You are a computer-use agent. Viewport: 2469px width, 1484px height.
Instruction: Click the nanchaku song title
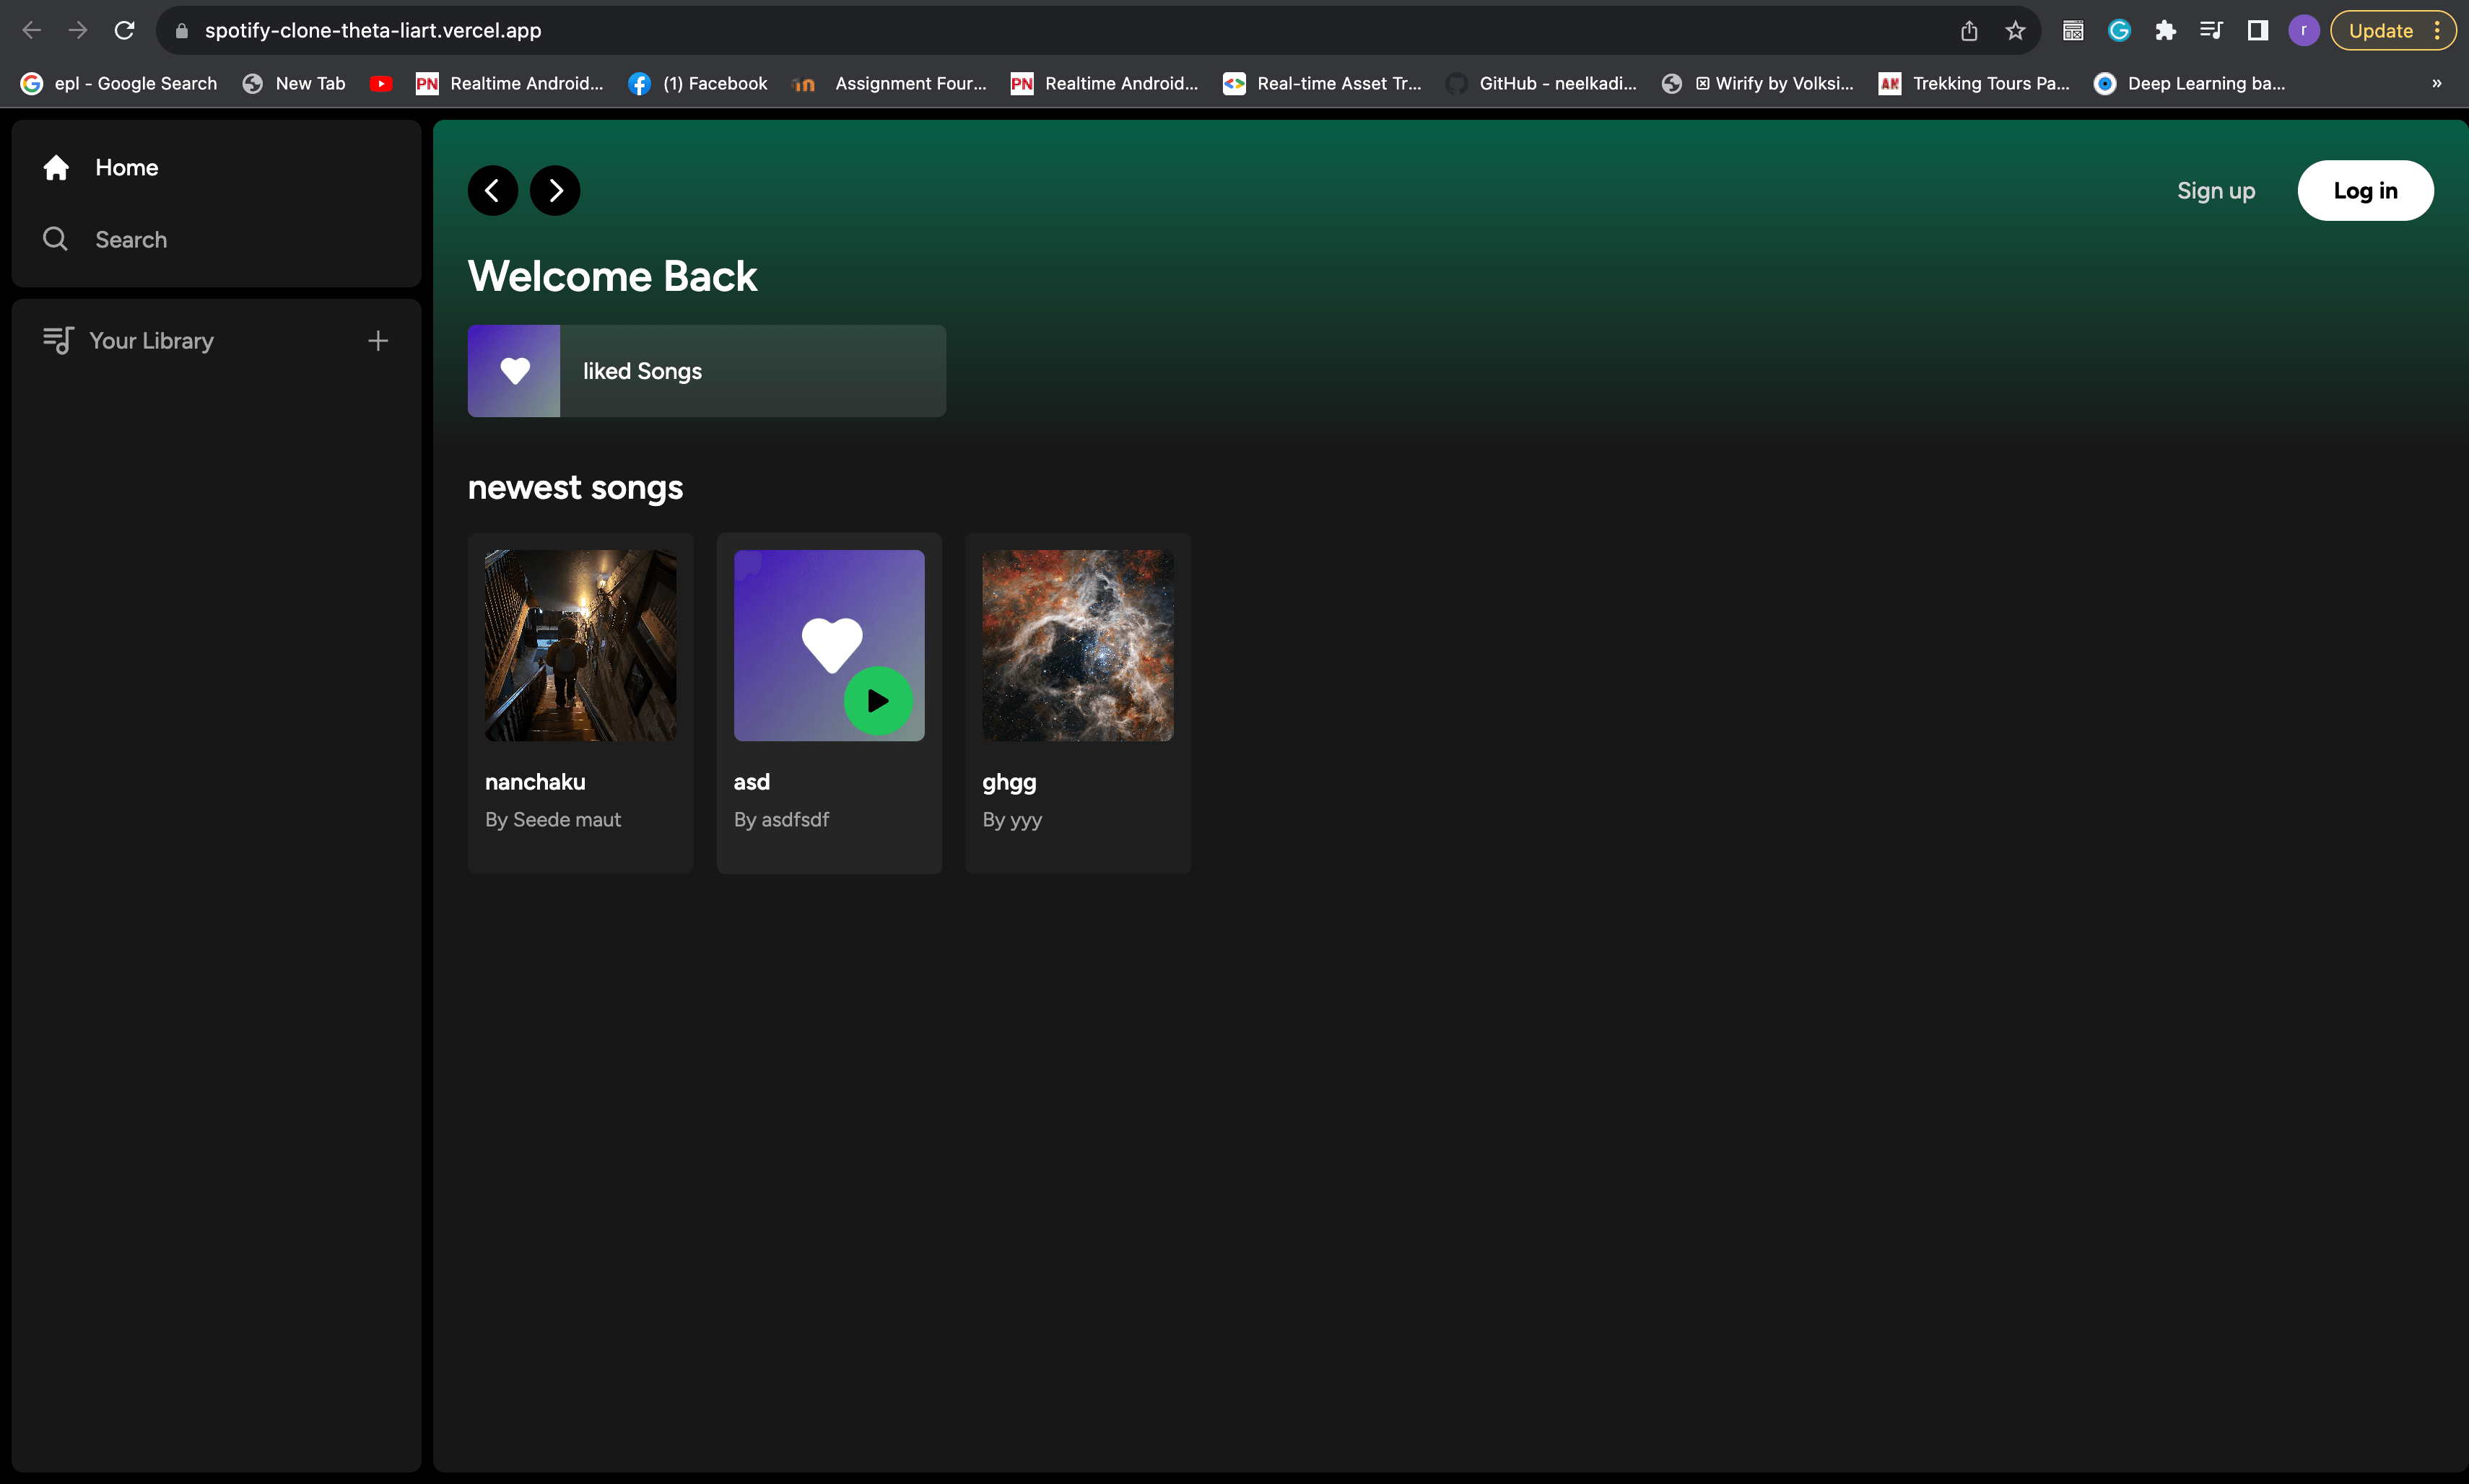coord(535,782)
